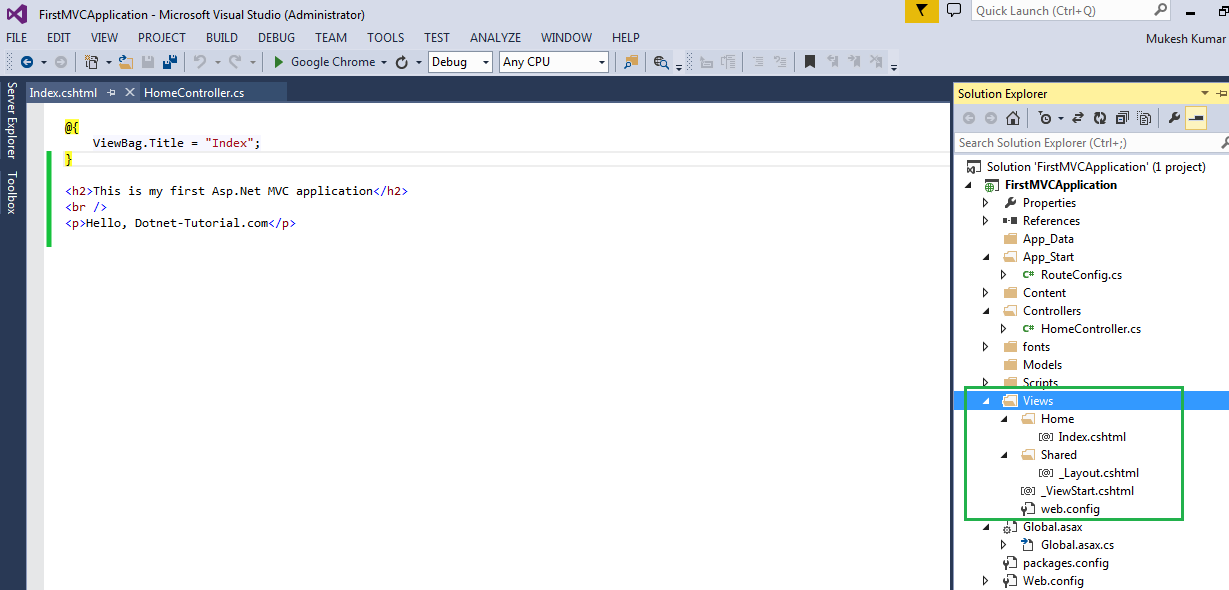Screen dimensions: 1229x590
Task: Collapse the App_Start folder
Action: pos(986,257)
